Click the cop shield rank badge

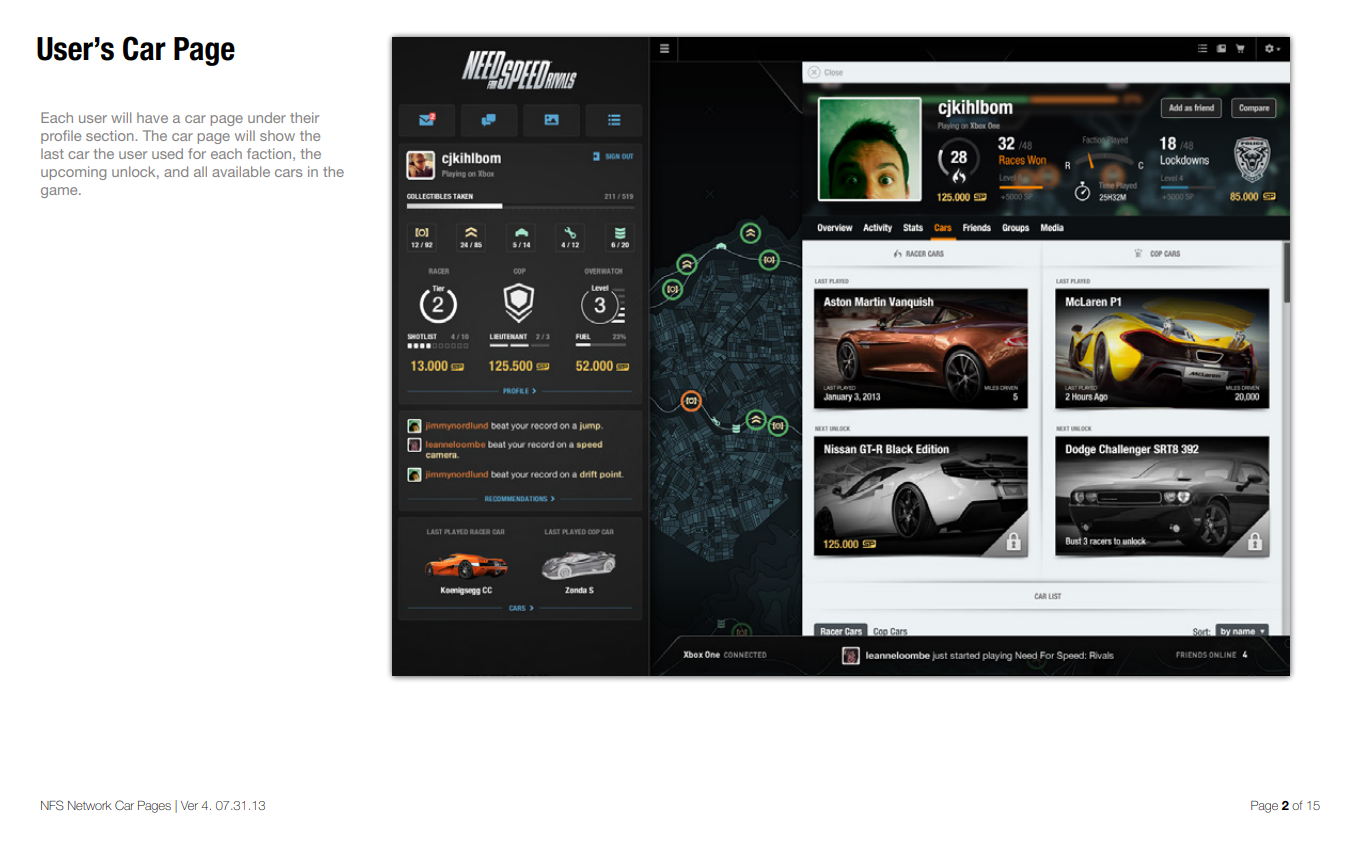click(519, 303)
